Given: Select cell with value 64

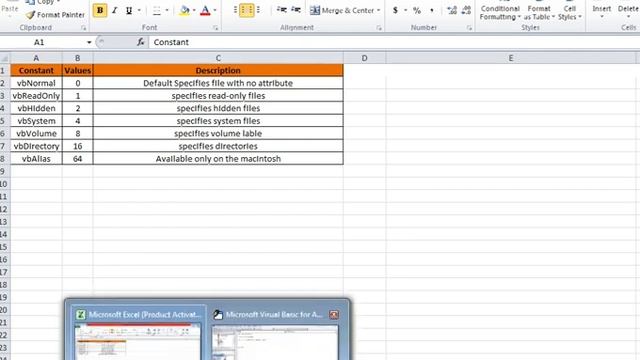Looking at the screenshot, I should tap(78, 158).
